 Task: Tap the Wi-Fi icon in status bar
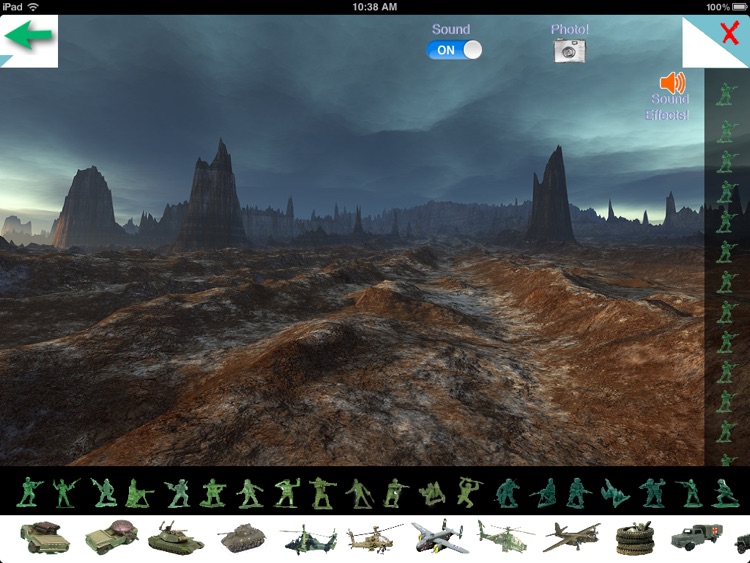[33, 7]
